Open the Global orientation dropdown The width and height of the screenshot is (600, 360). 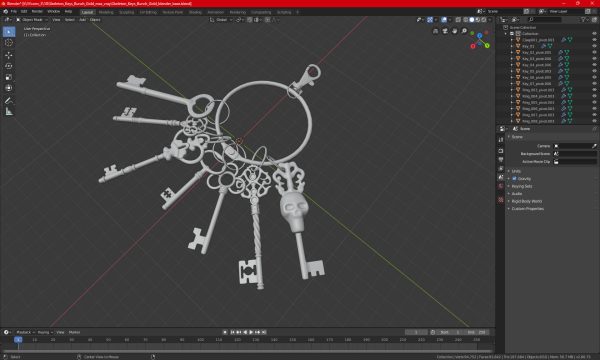coord(221,20)
